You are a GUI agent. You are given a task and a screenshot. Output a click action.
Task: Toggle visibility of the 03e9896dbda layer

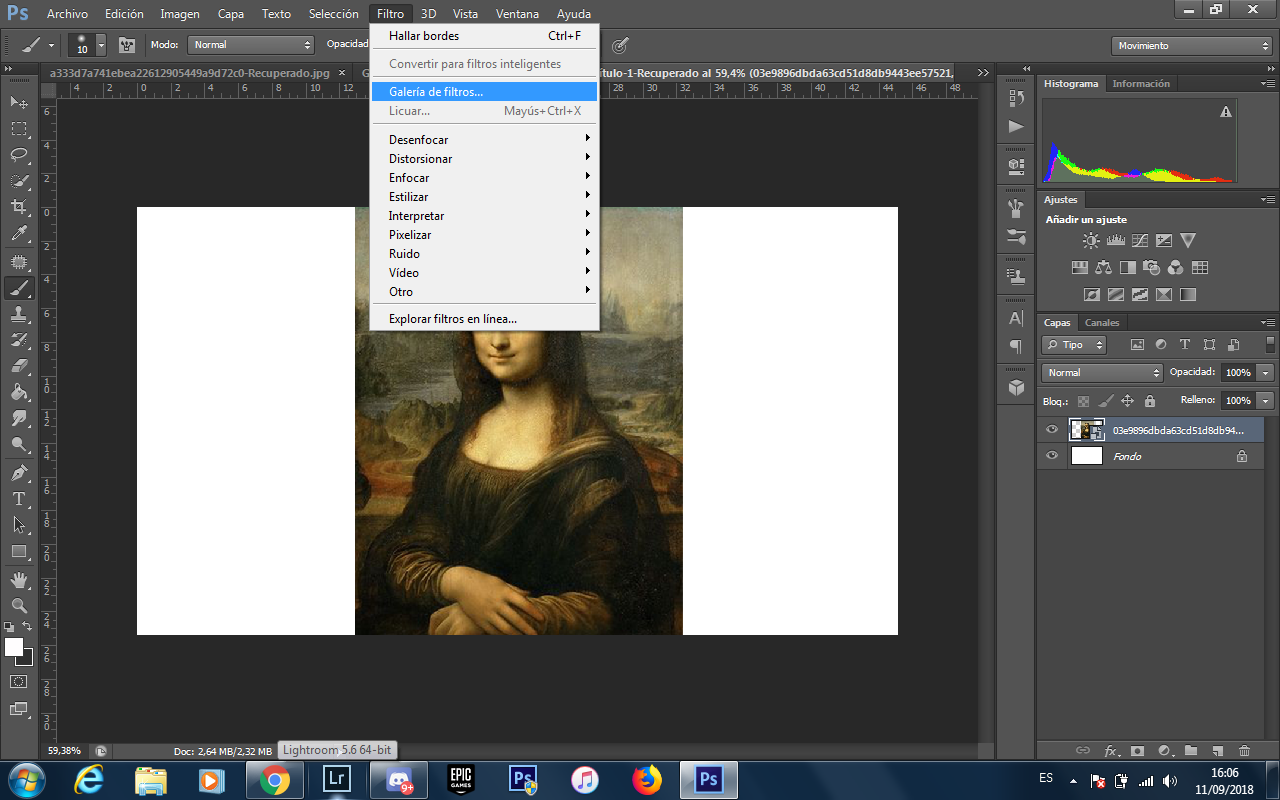[x=1051, y=430]
